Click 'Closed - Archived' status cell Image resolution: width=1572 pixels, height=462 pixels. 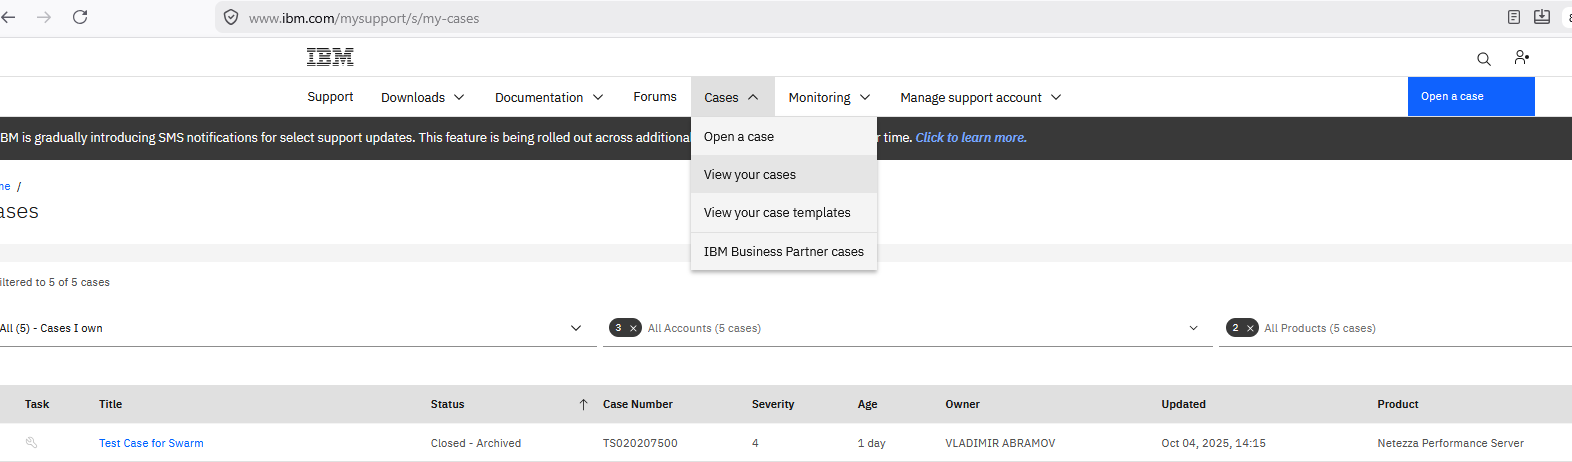coord(476,443)
